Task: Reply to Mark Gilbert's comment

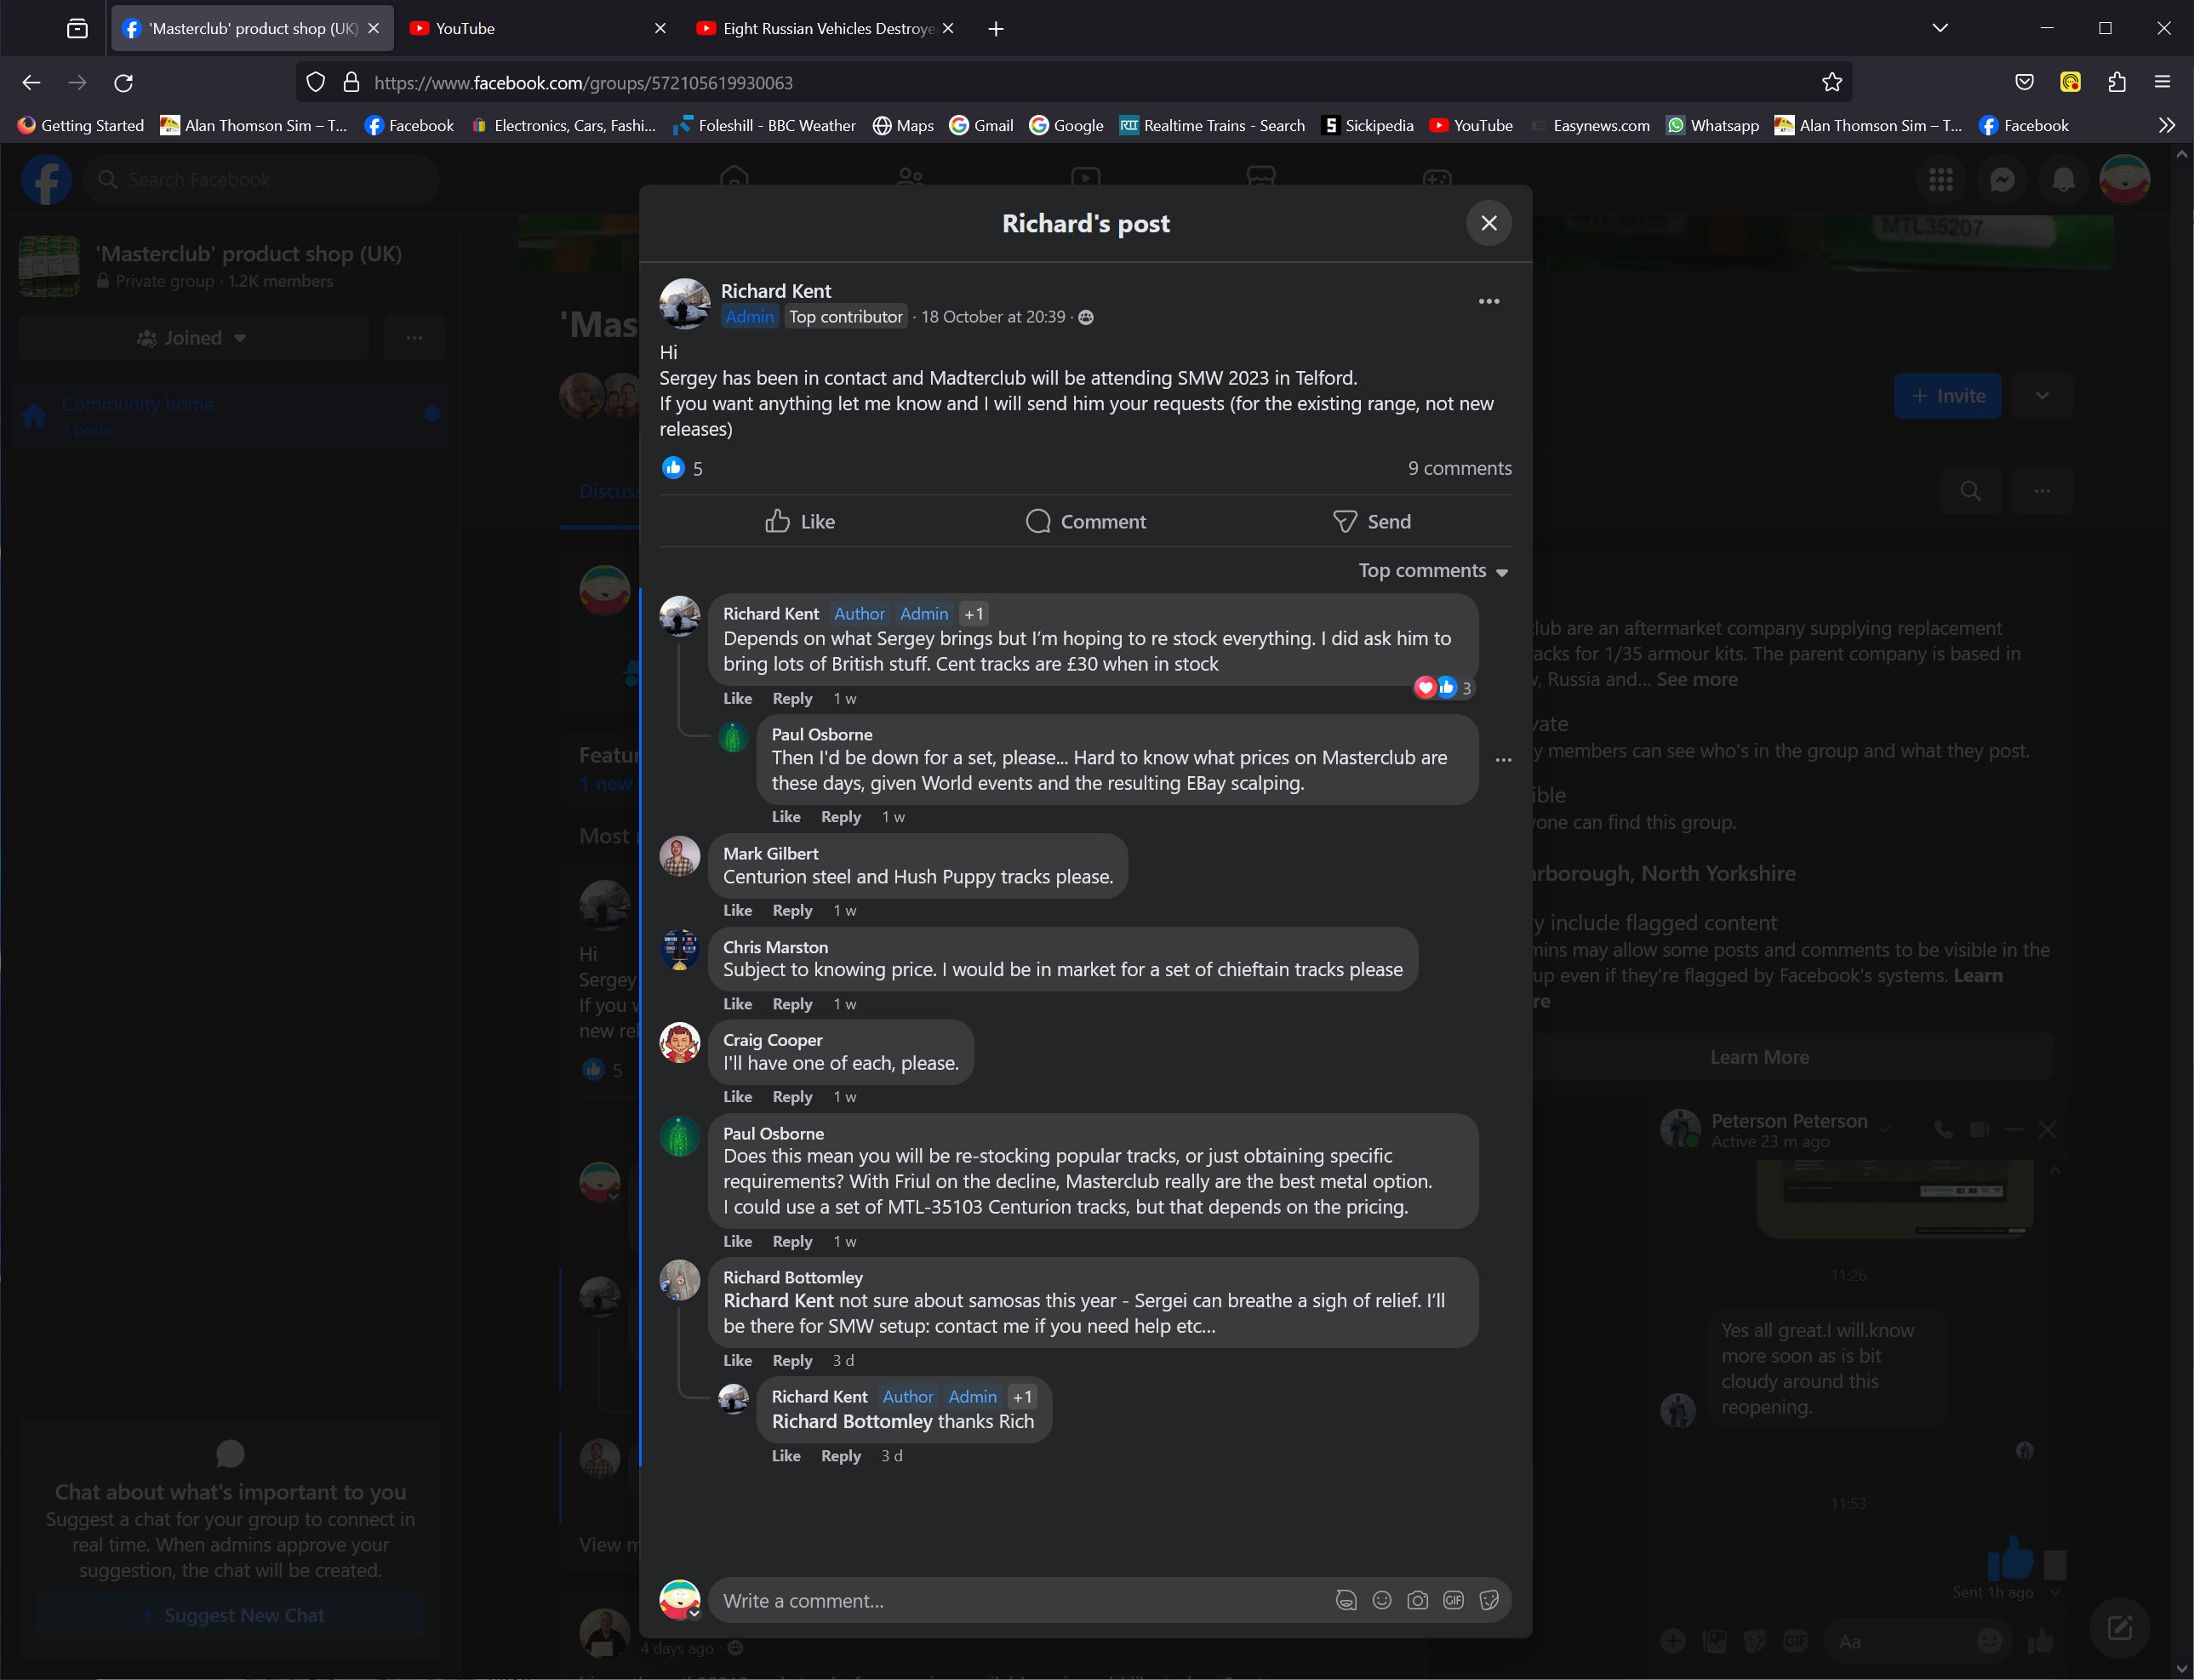Action: coord(792,910)
